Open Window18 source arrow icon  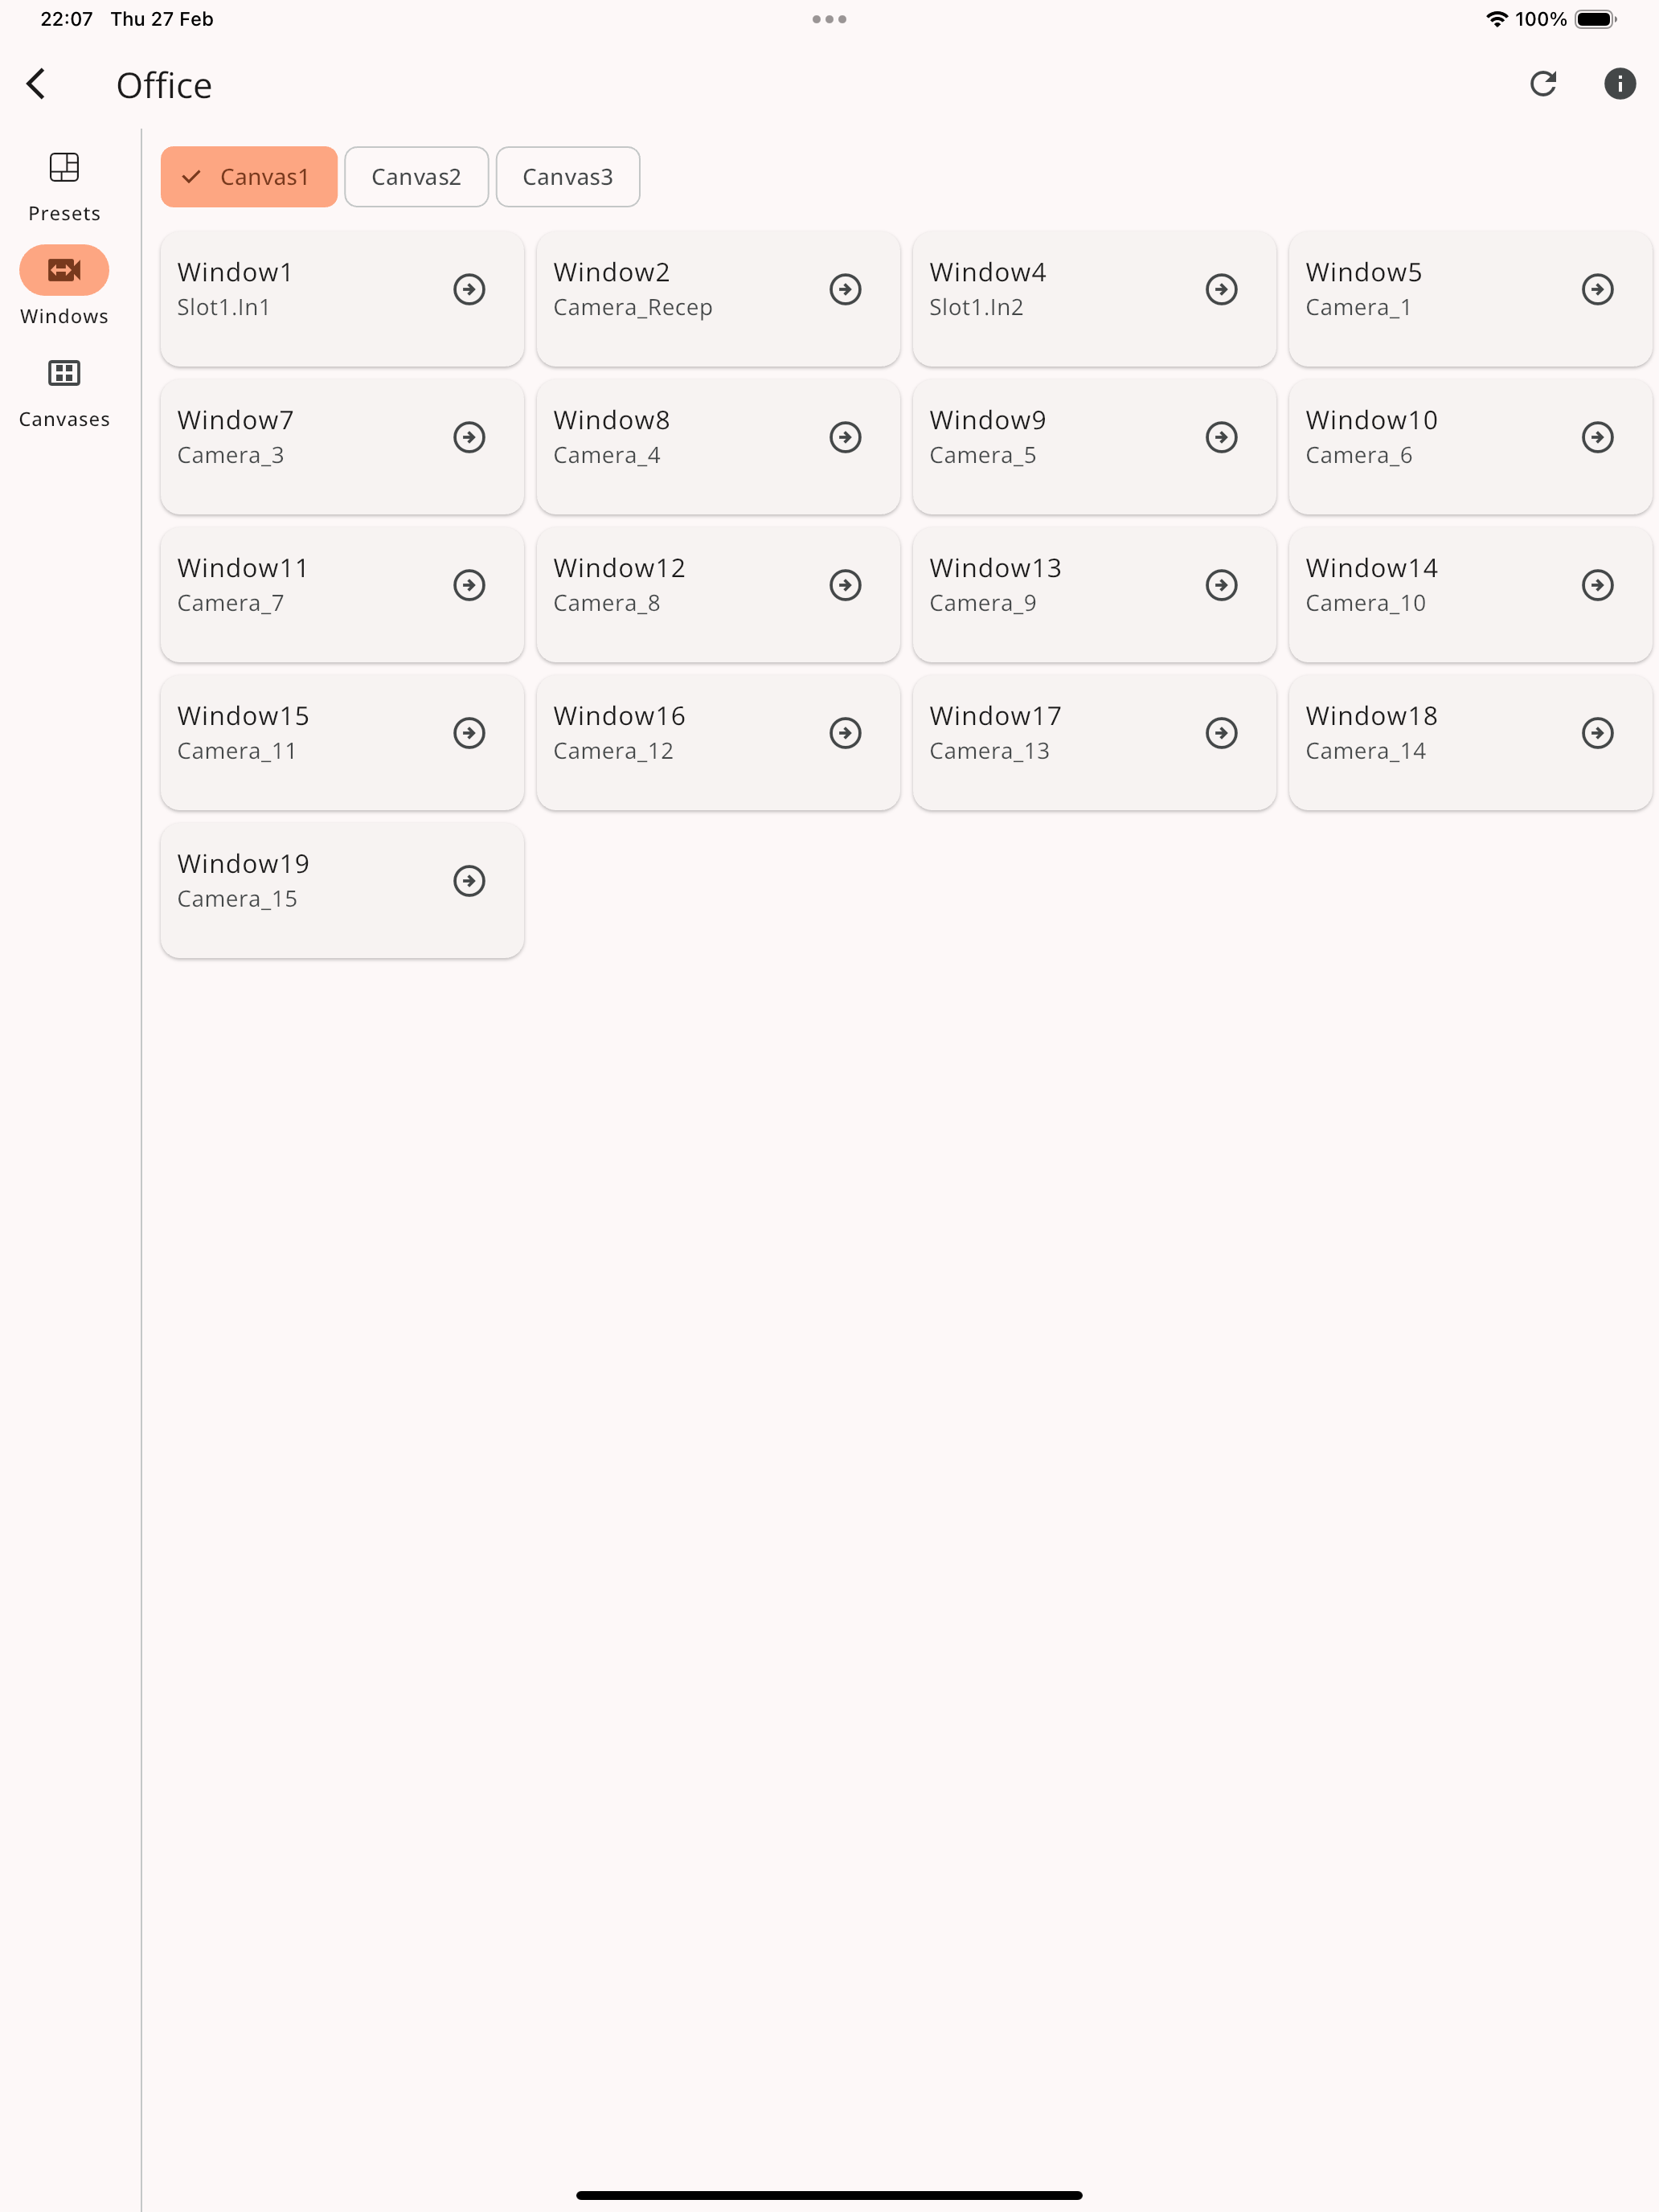click(1597, 733)
